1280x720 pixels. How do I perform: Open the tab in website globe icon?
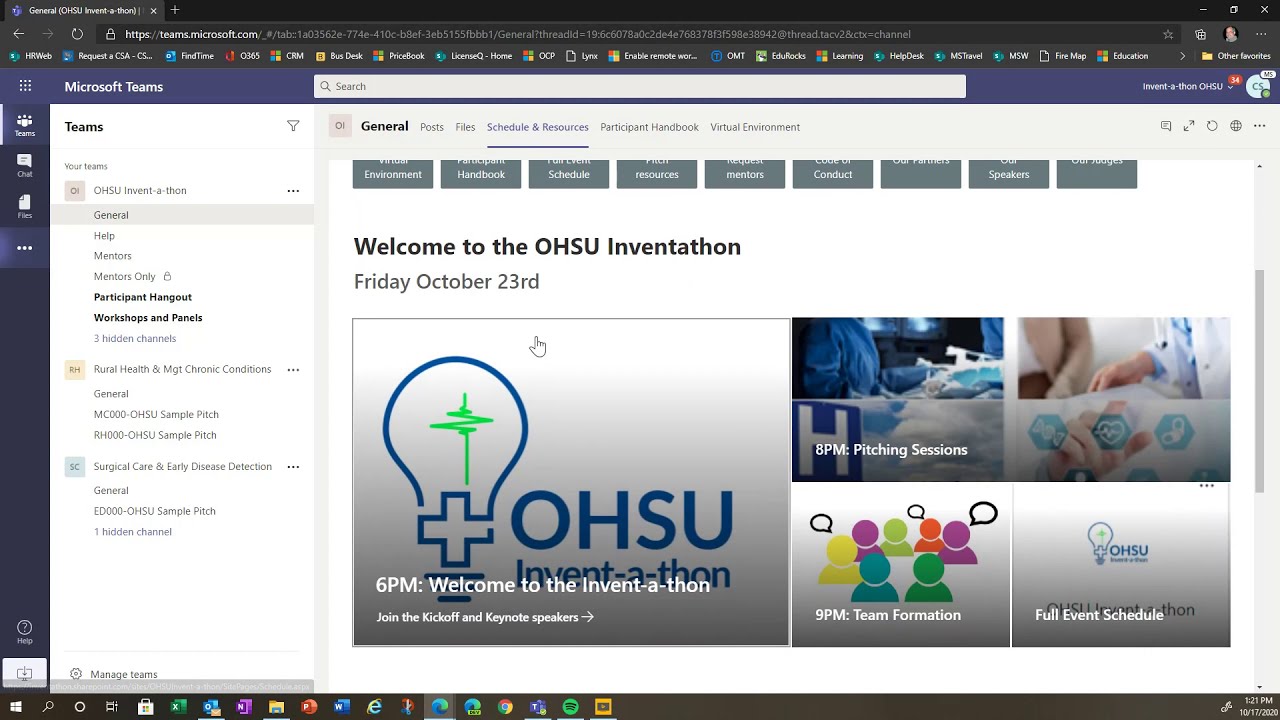click(x=1236, y=126)
